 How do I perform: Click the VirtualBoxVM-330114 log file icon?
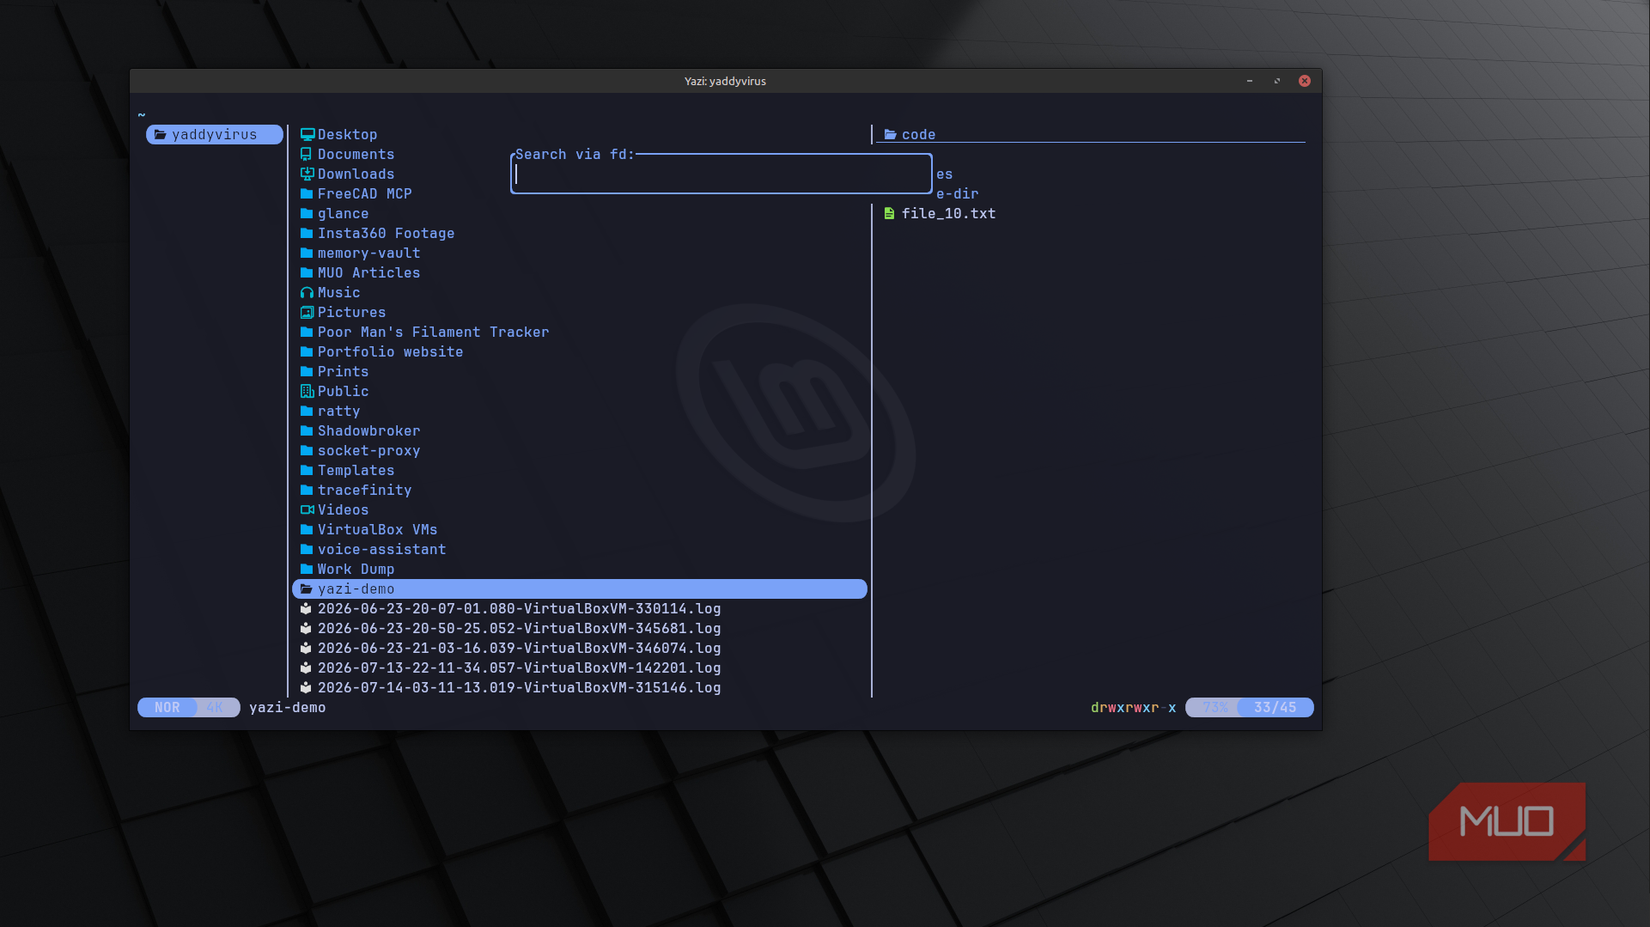pyautogui.click(x=307, y=609)
